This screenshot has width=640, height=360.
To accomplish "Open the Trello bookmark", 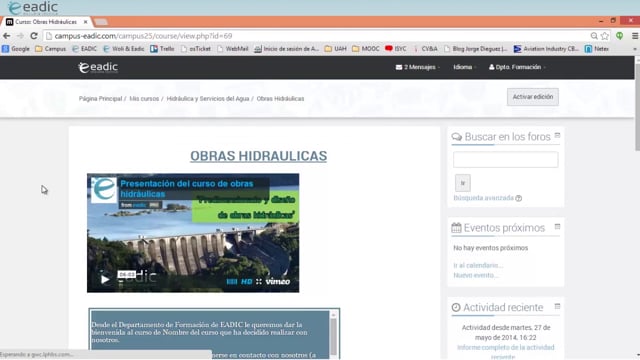I will [x=162, y=49].
